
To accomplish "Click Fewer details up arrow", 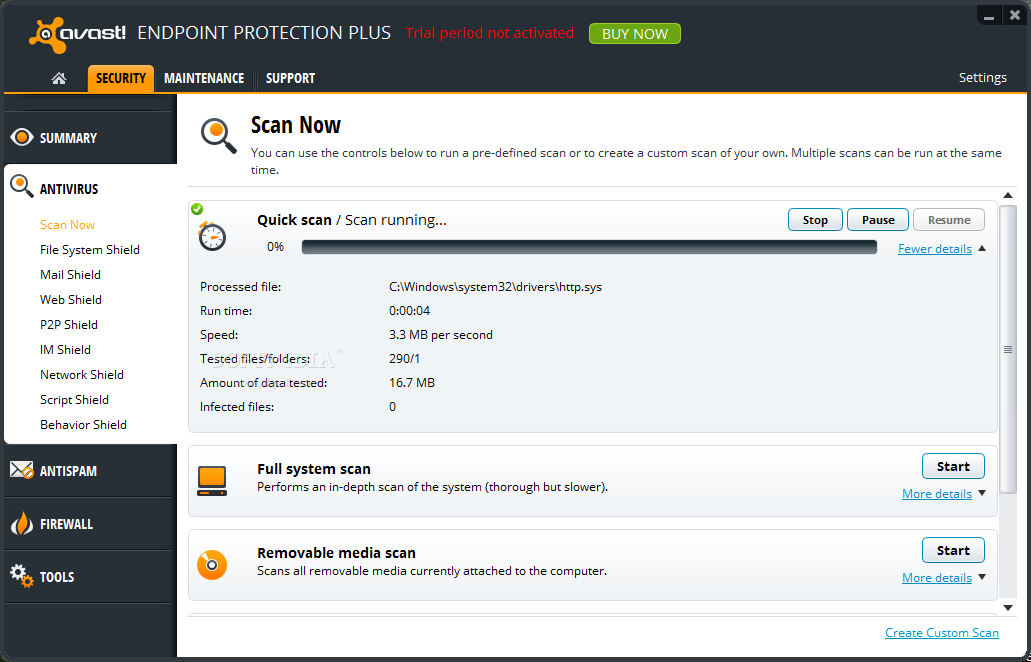I will click(x=982, y=248).
